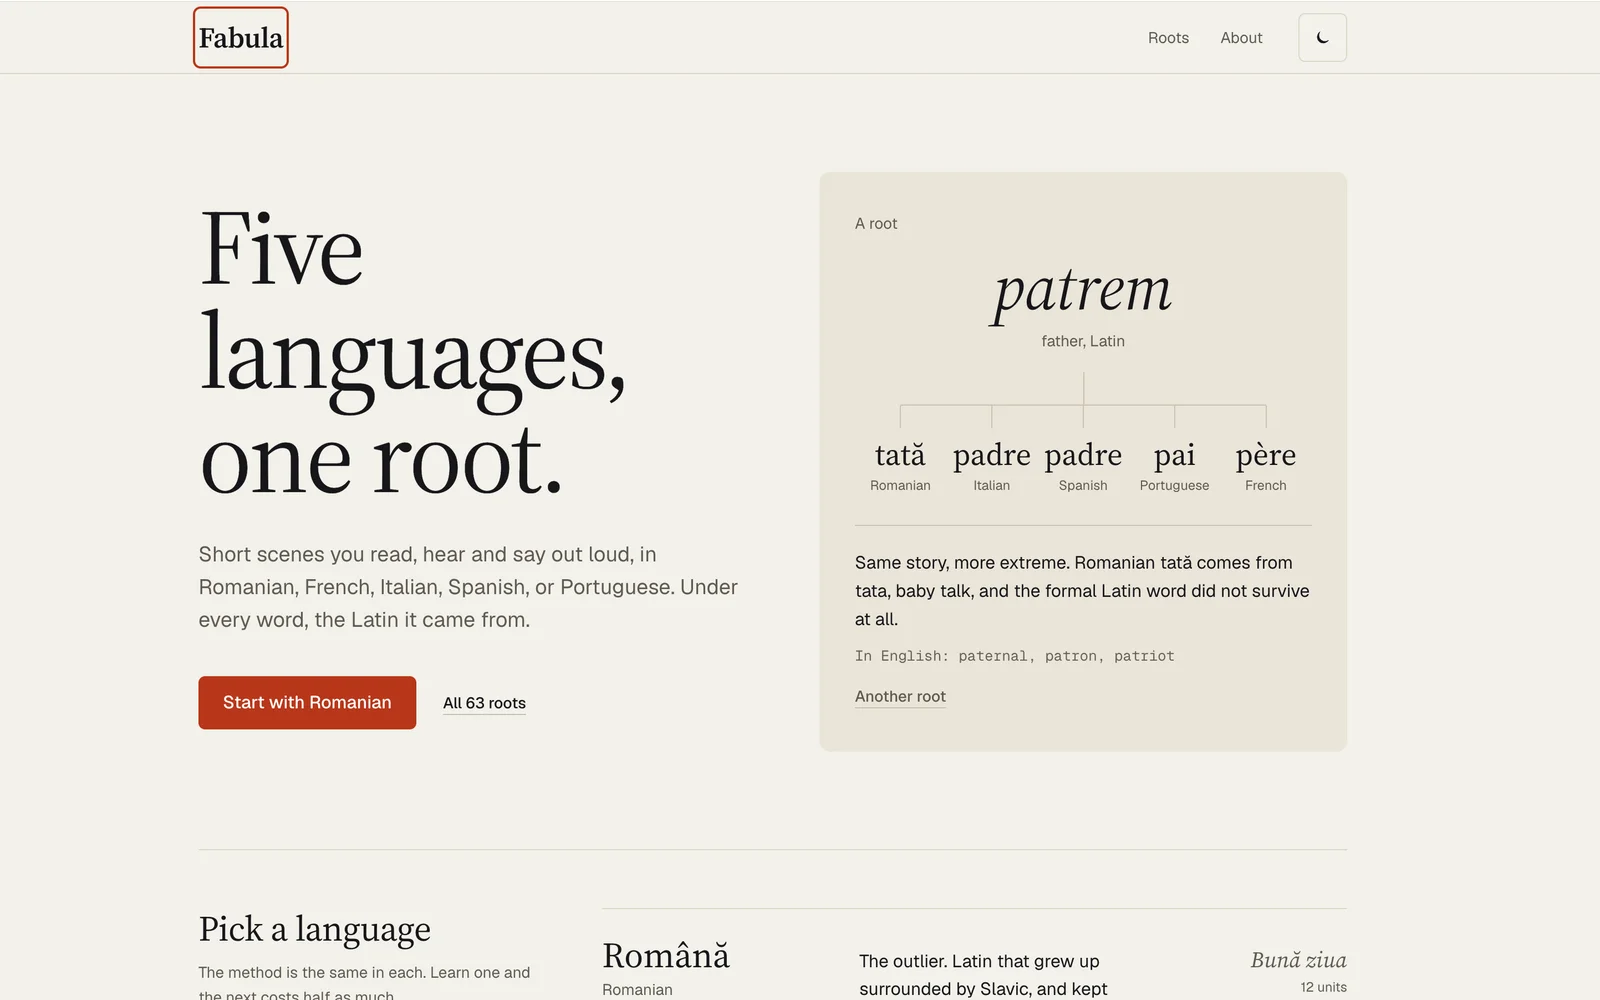
Task: Open the Roots nav item
Action: 1168,38
